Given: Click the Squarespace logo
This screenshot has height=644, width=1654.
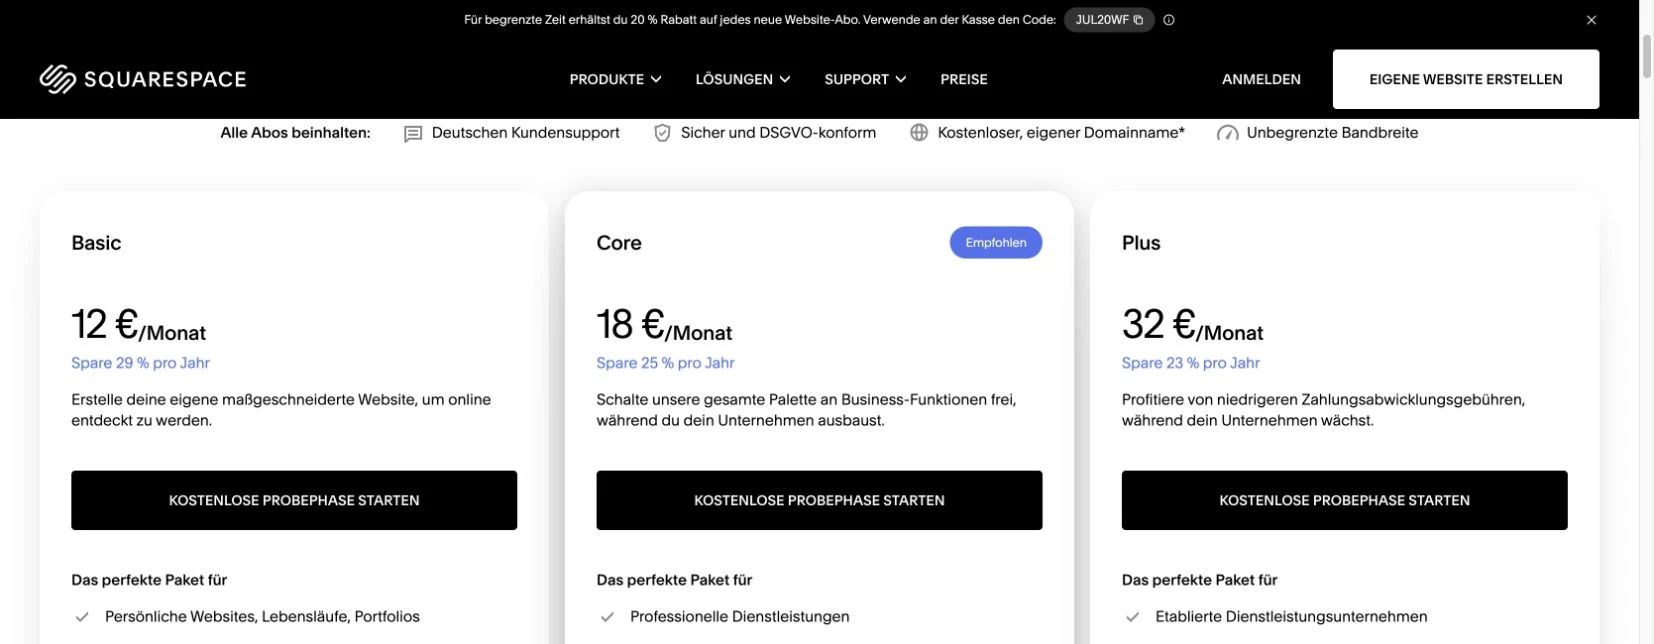Looking at the screenshot, I should coord(143,79).
